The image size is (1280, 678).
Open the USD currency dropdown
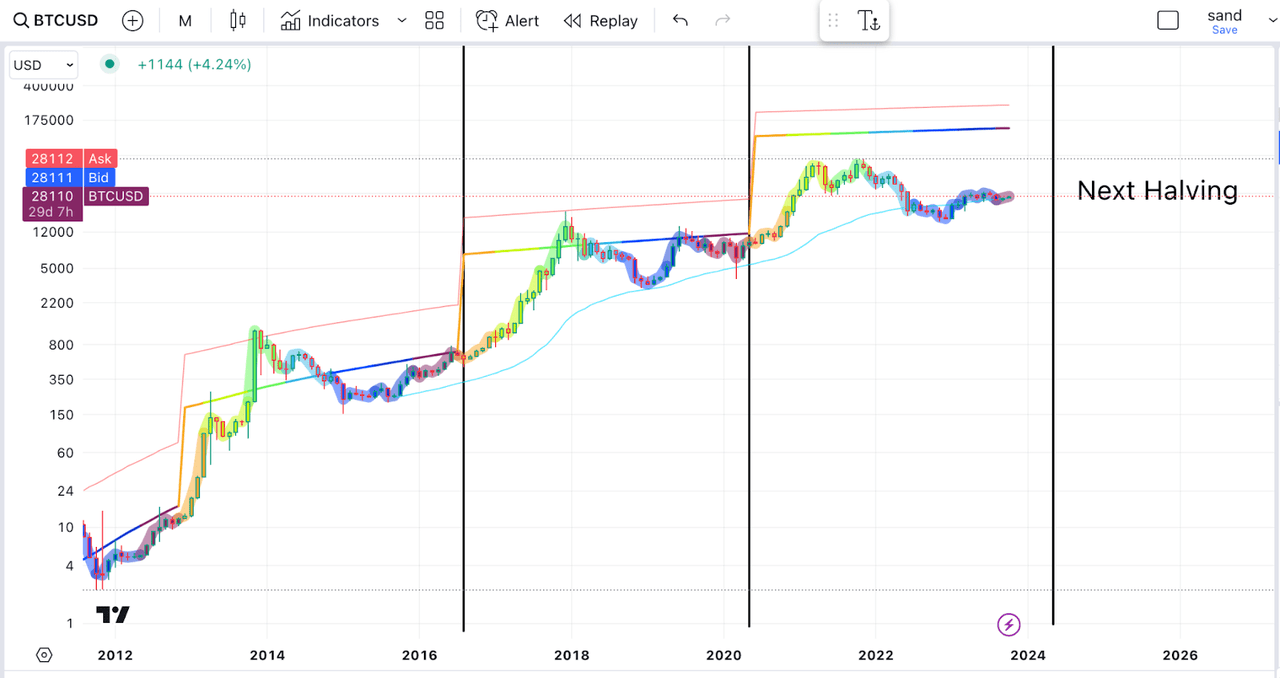pos(44,65)
